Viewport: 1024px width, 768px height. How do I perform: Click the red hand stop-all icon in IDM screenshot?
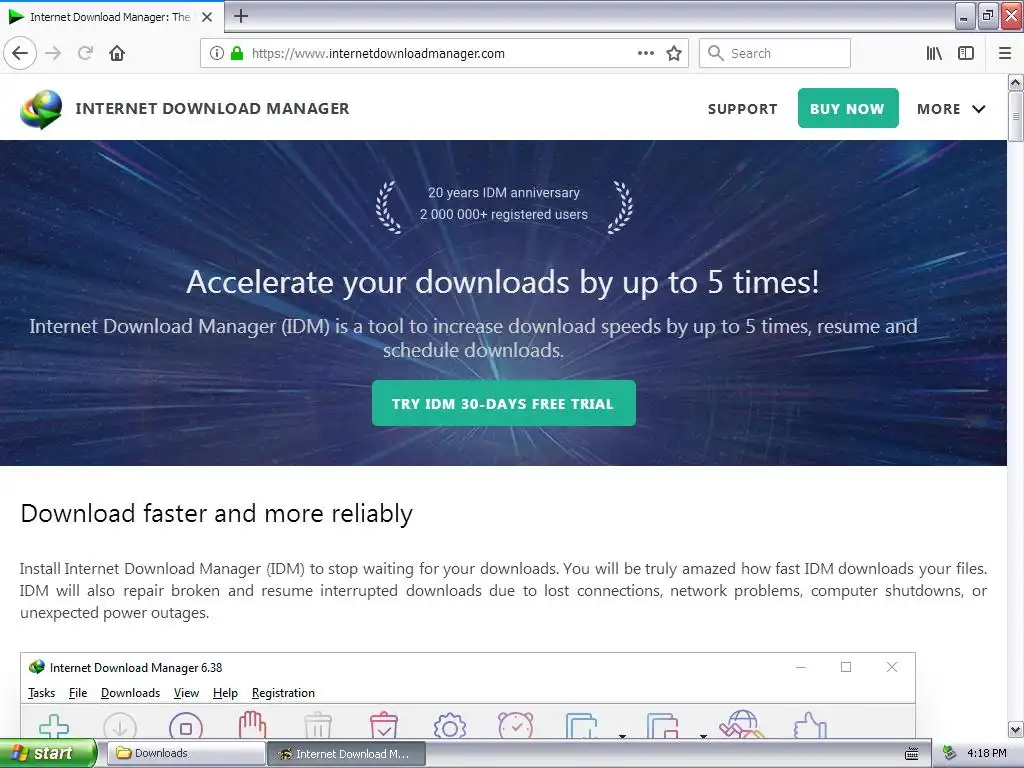click(x=252, y=725)
